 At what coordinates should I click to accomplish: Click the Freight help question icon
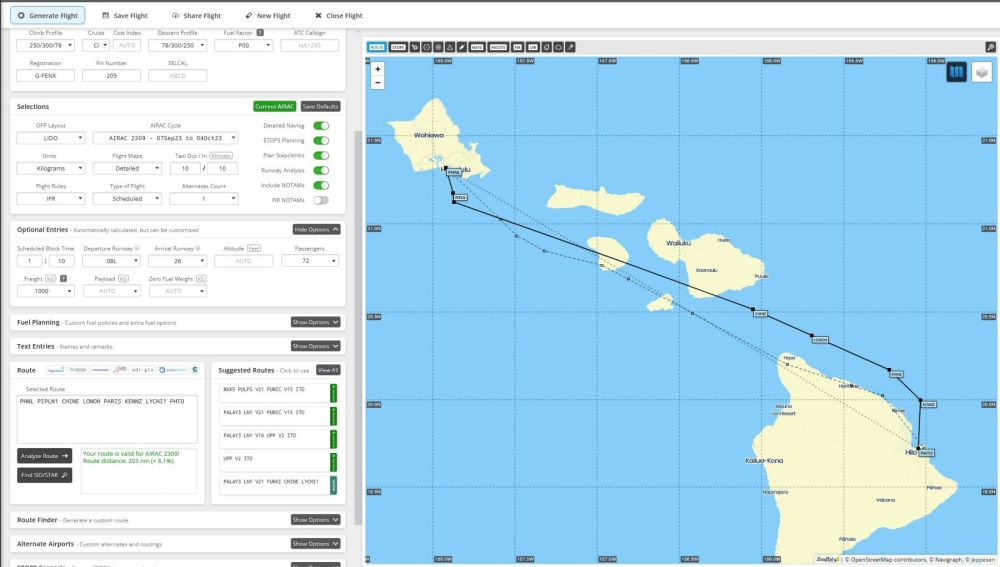63,279
